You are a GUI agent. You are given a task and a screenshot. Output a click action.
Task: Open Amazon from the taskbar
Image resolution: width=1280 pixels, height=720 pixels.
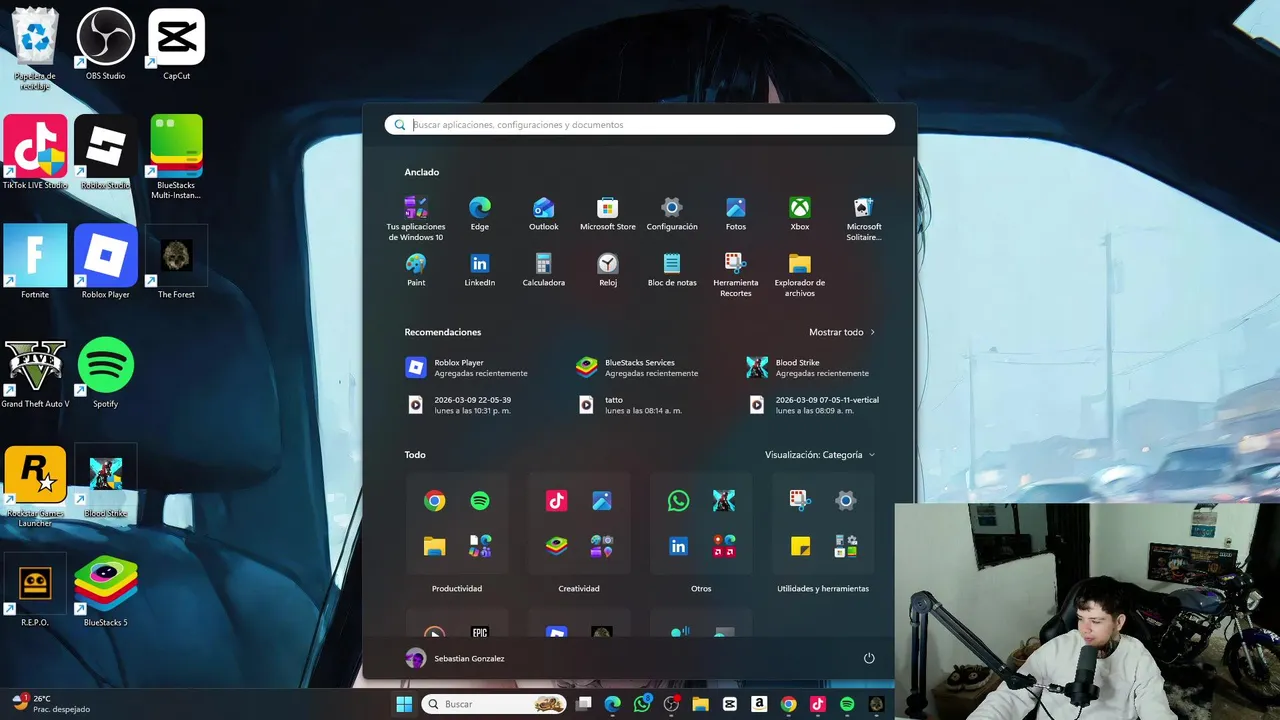pos(759,704)
